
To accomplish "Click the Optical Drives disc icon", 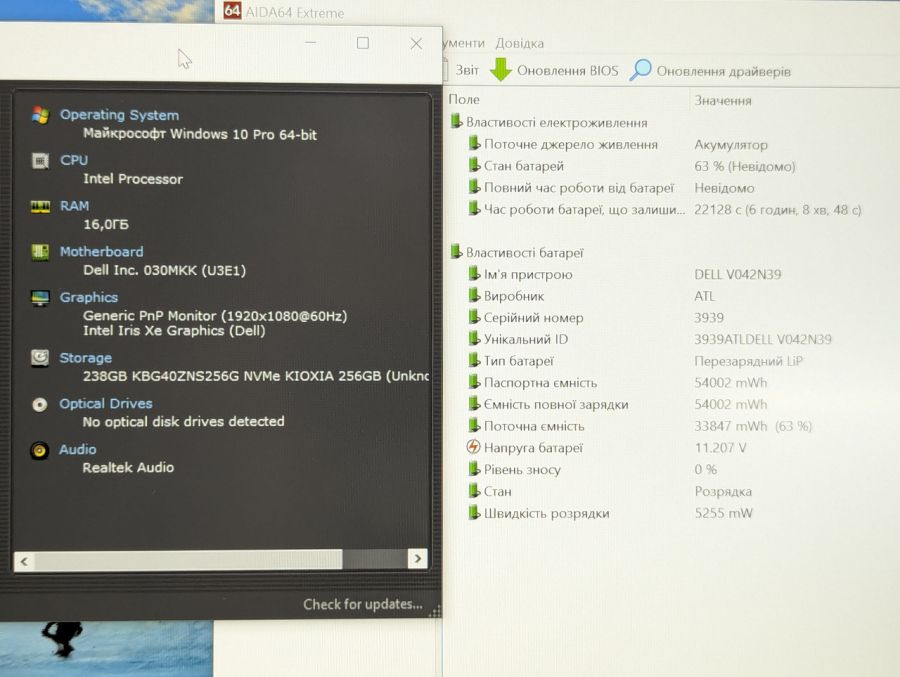I will (x=39, y=404).
